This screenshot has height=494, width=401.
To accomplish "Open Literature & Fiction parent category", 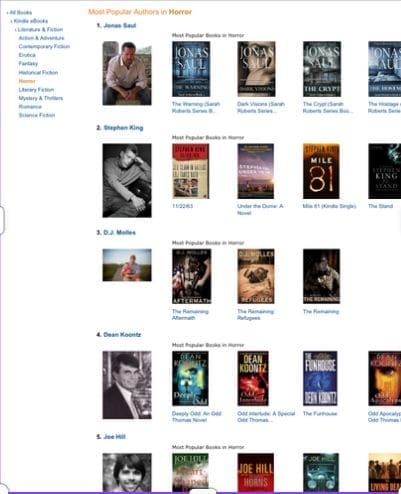I will (x=40, y=30).
